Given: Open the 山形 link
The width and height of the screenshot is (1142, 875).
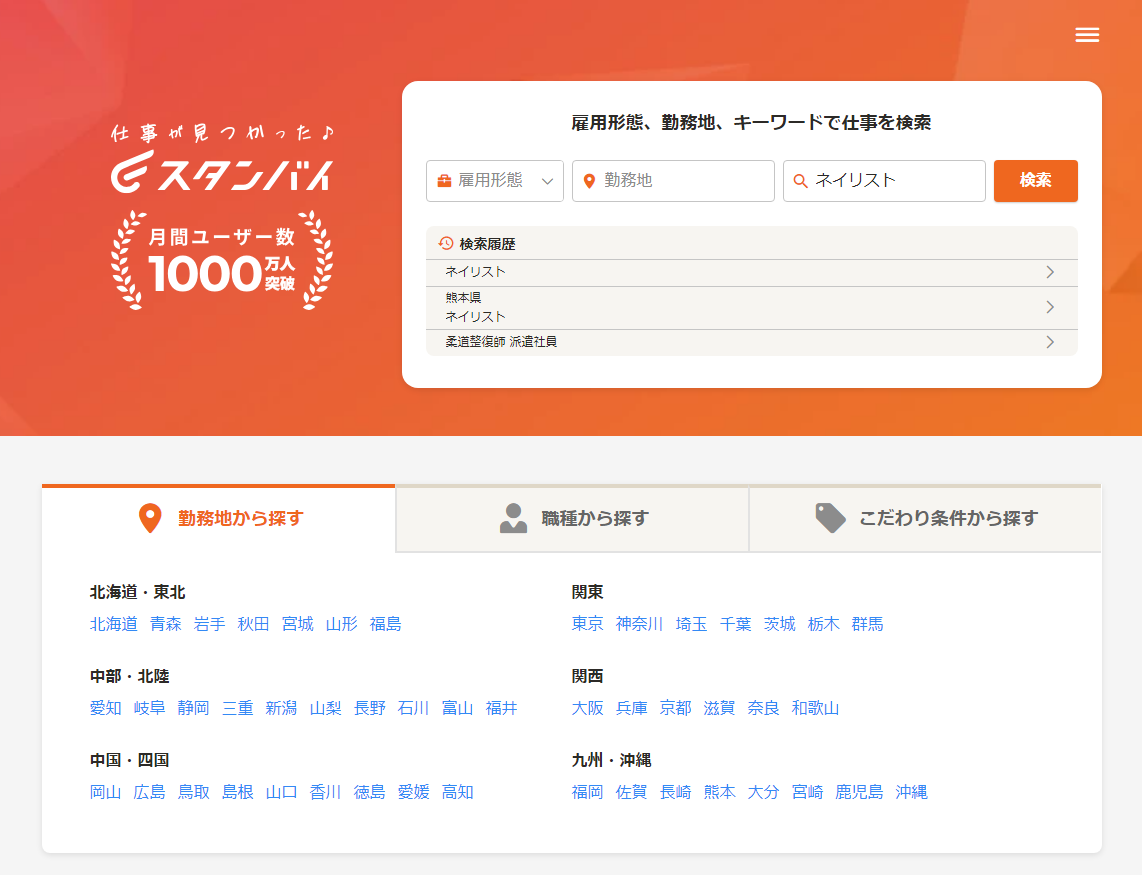Looking at the screenshot, I should [x=342, y=624].
